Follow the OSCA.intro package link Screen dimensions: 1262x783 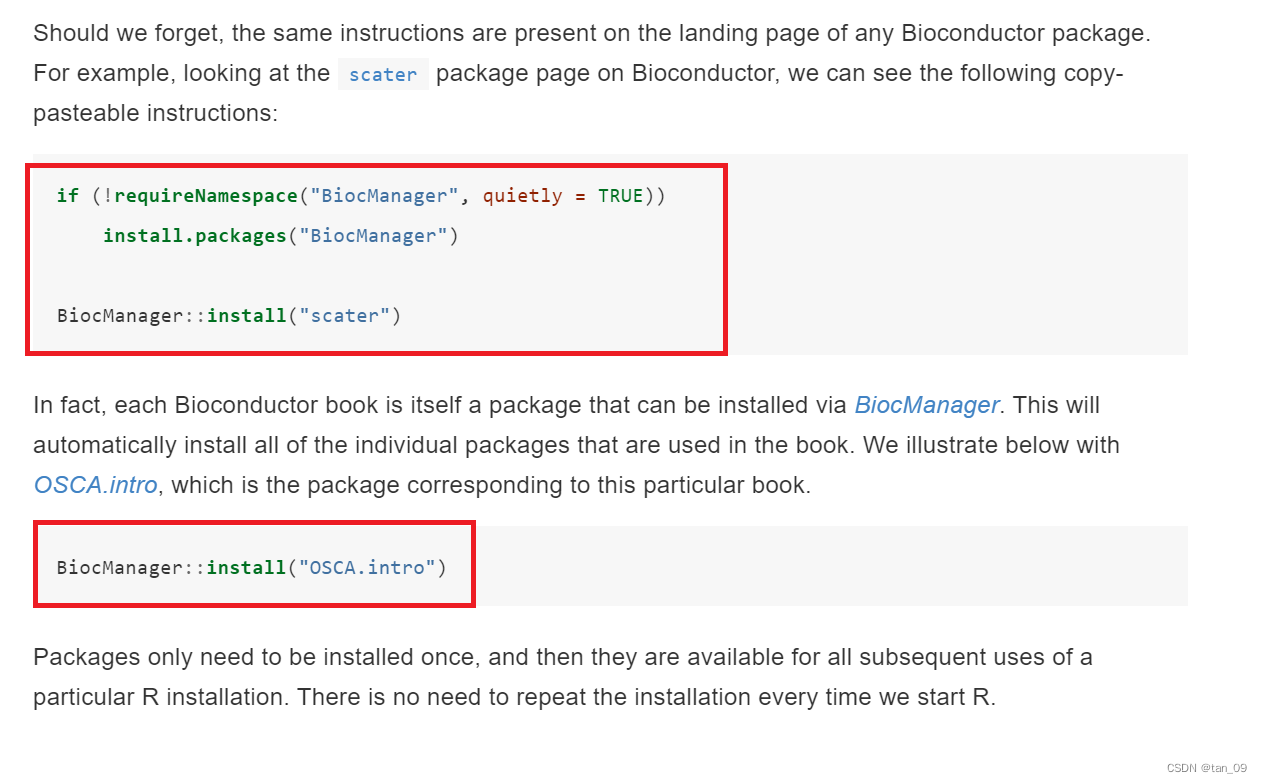coord(95,485)
